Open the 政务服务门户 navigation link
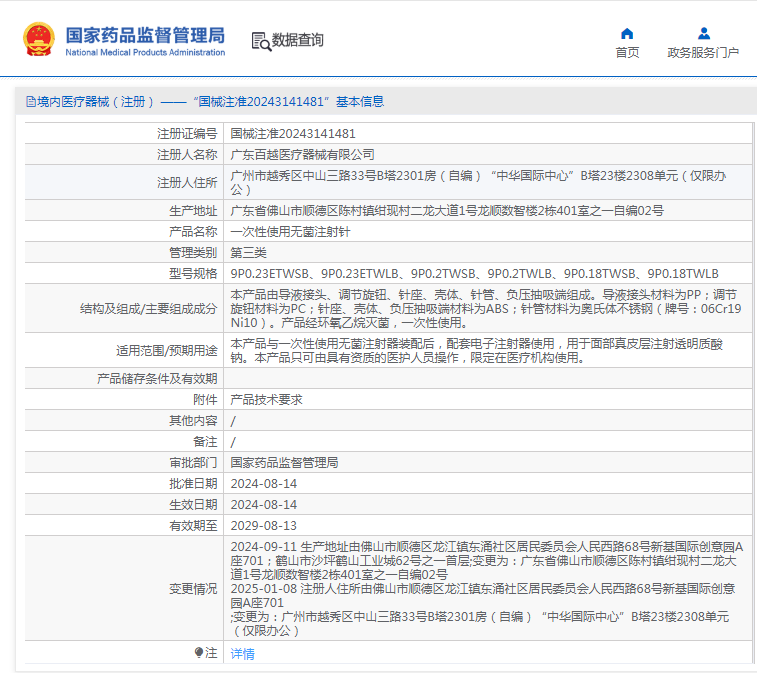The width and height of the screenshot is (757, 673). [x=703, y=53]
